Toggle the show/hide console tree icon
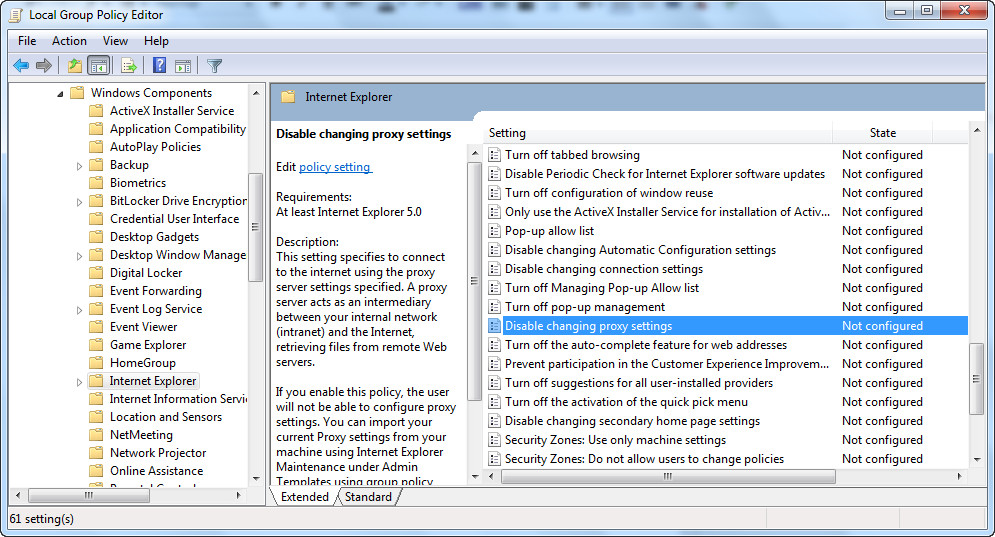This screenshot has width=995, height=537. tap(98, 65)
